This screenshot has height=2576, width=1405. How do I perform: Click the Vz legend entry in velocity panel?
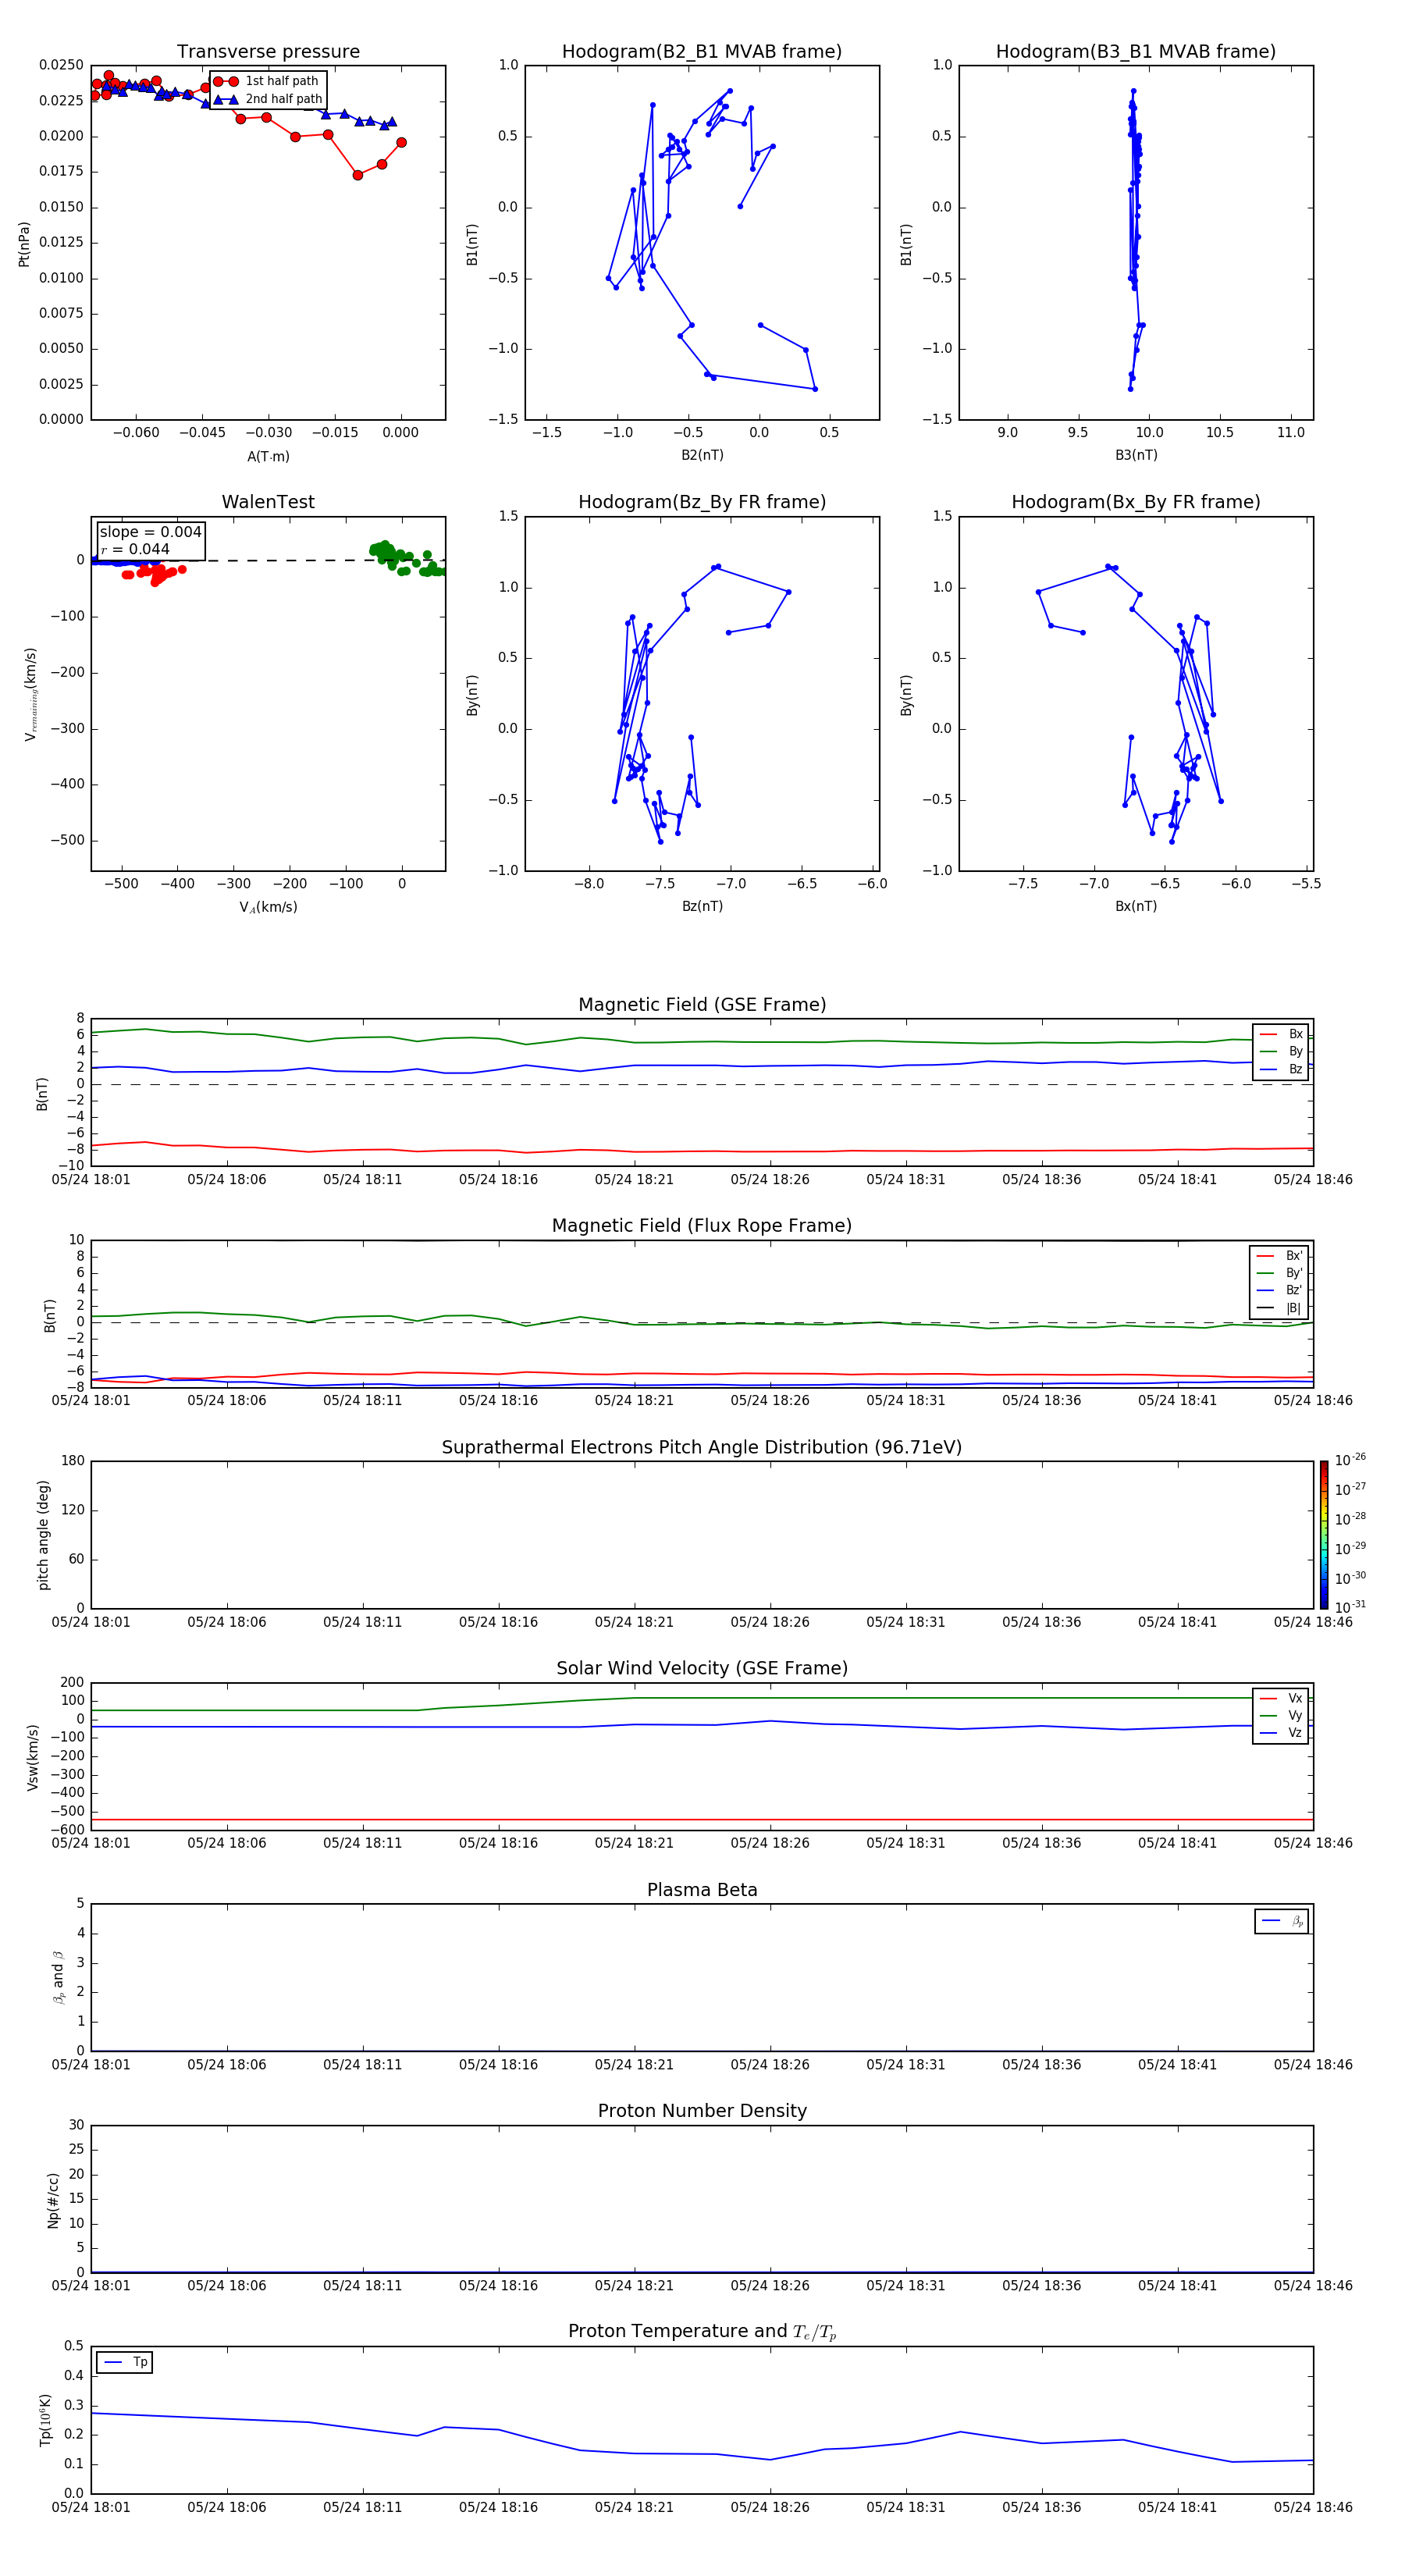pyautogui.click(x=1281, y=1733)
